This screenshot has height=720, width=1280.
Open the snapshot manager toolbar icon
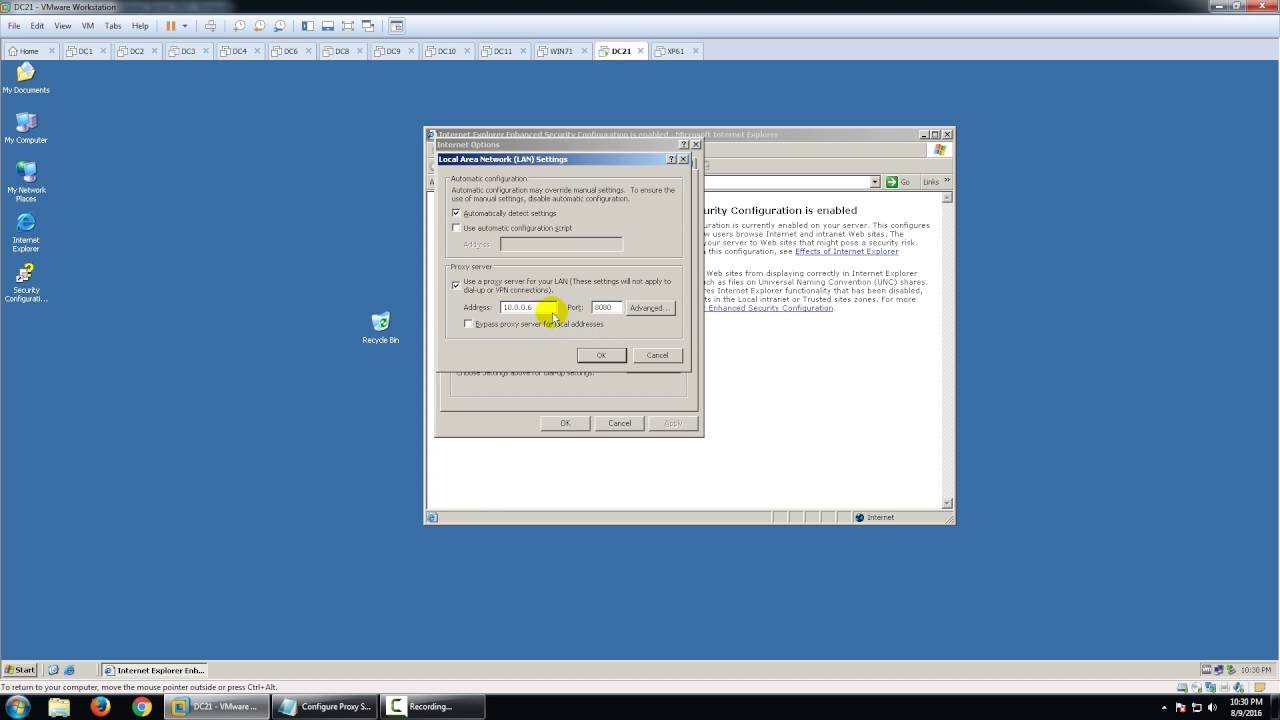pos(279,26)
